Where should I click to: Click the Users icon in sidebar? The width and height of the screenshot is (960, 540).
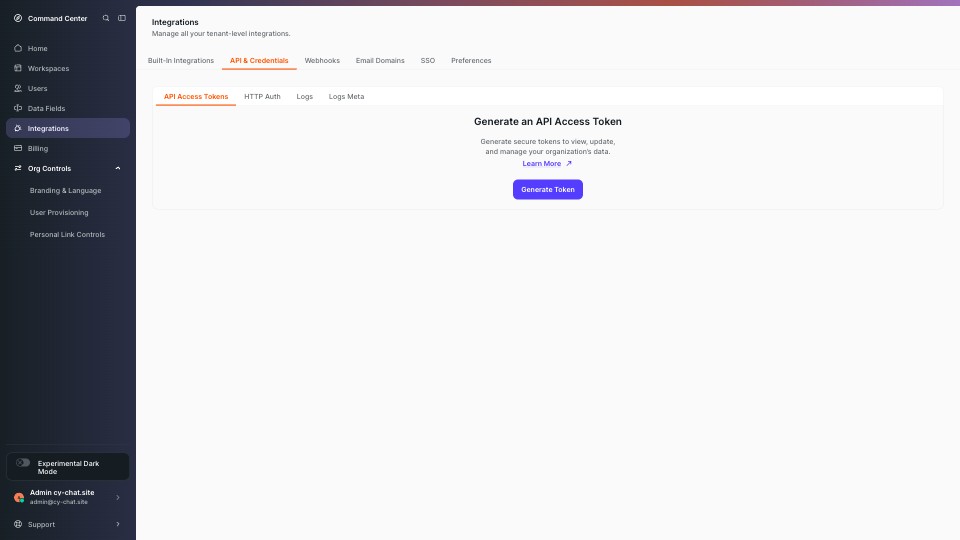tap(18, 88)
